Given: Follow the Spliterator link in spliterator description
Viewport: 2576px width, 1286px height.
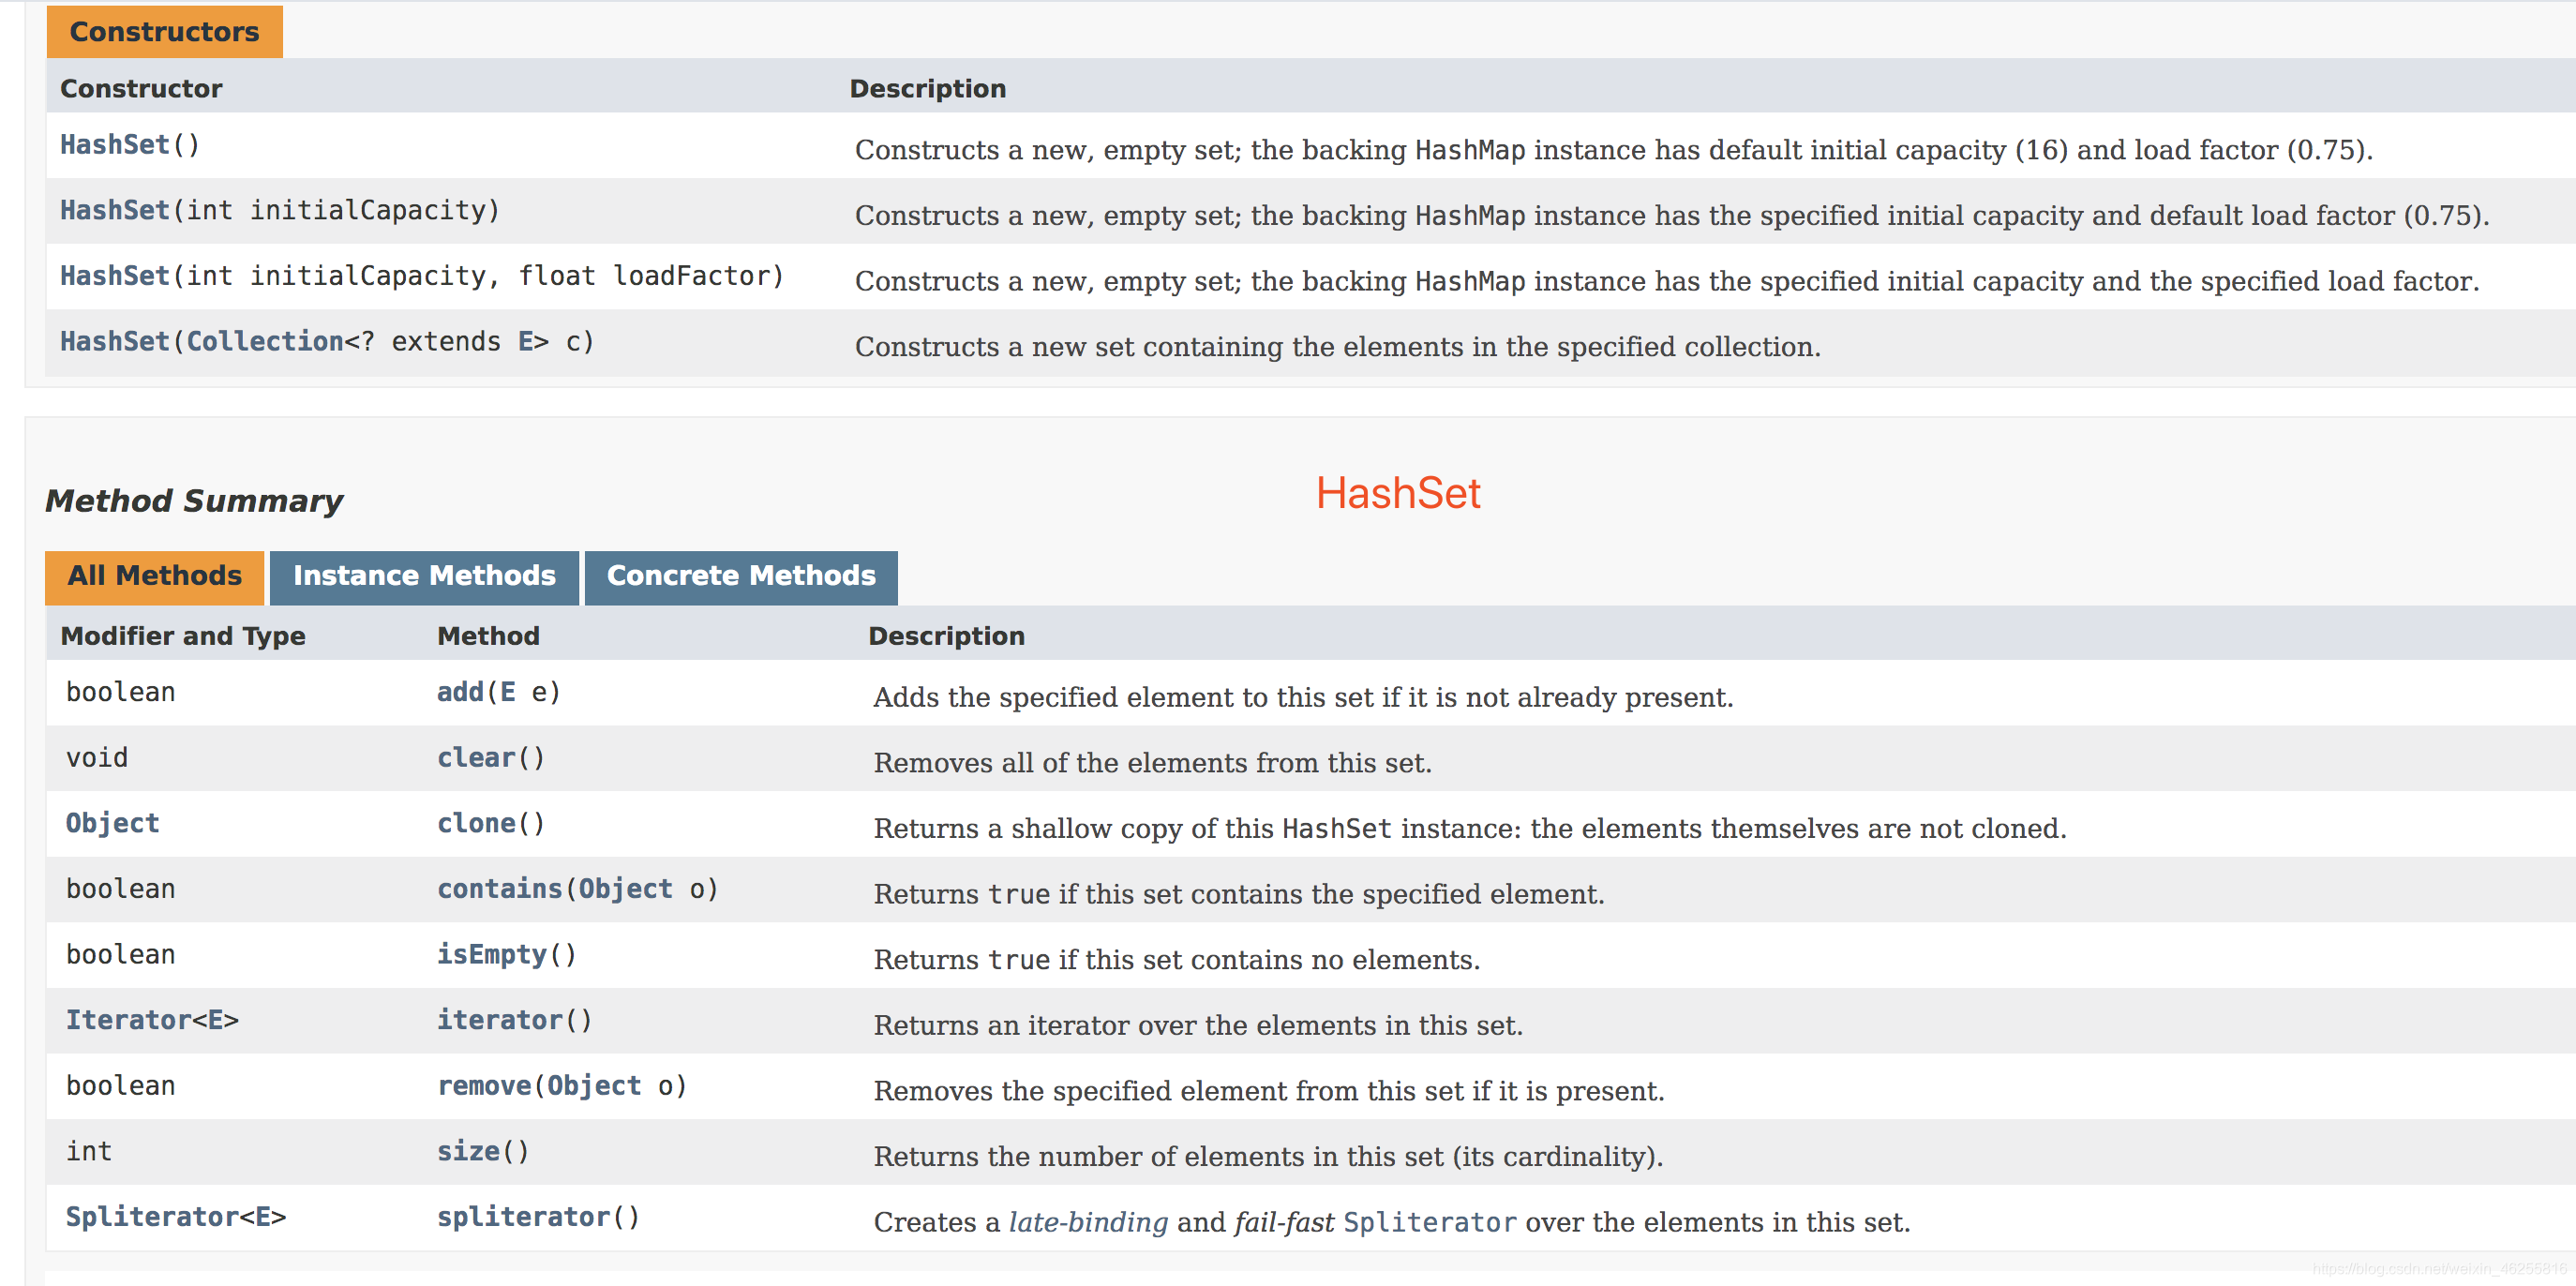Looking at the screenshot, I should pyautogui.click(x=1429, y=1222).
